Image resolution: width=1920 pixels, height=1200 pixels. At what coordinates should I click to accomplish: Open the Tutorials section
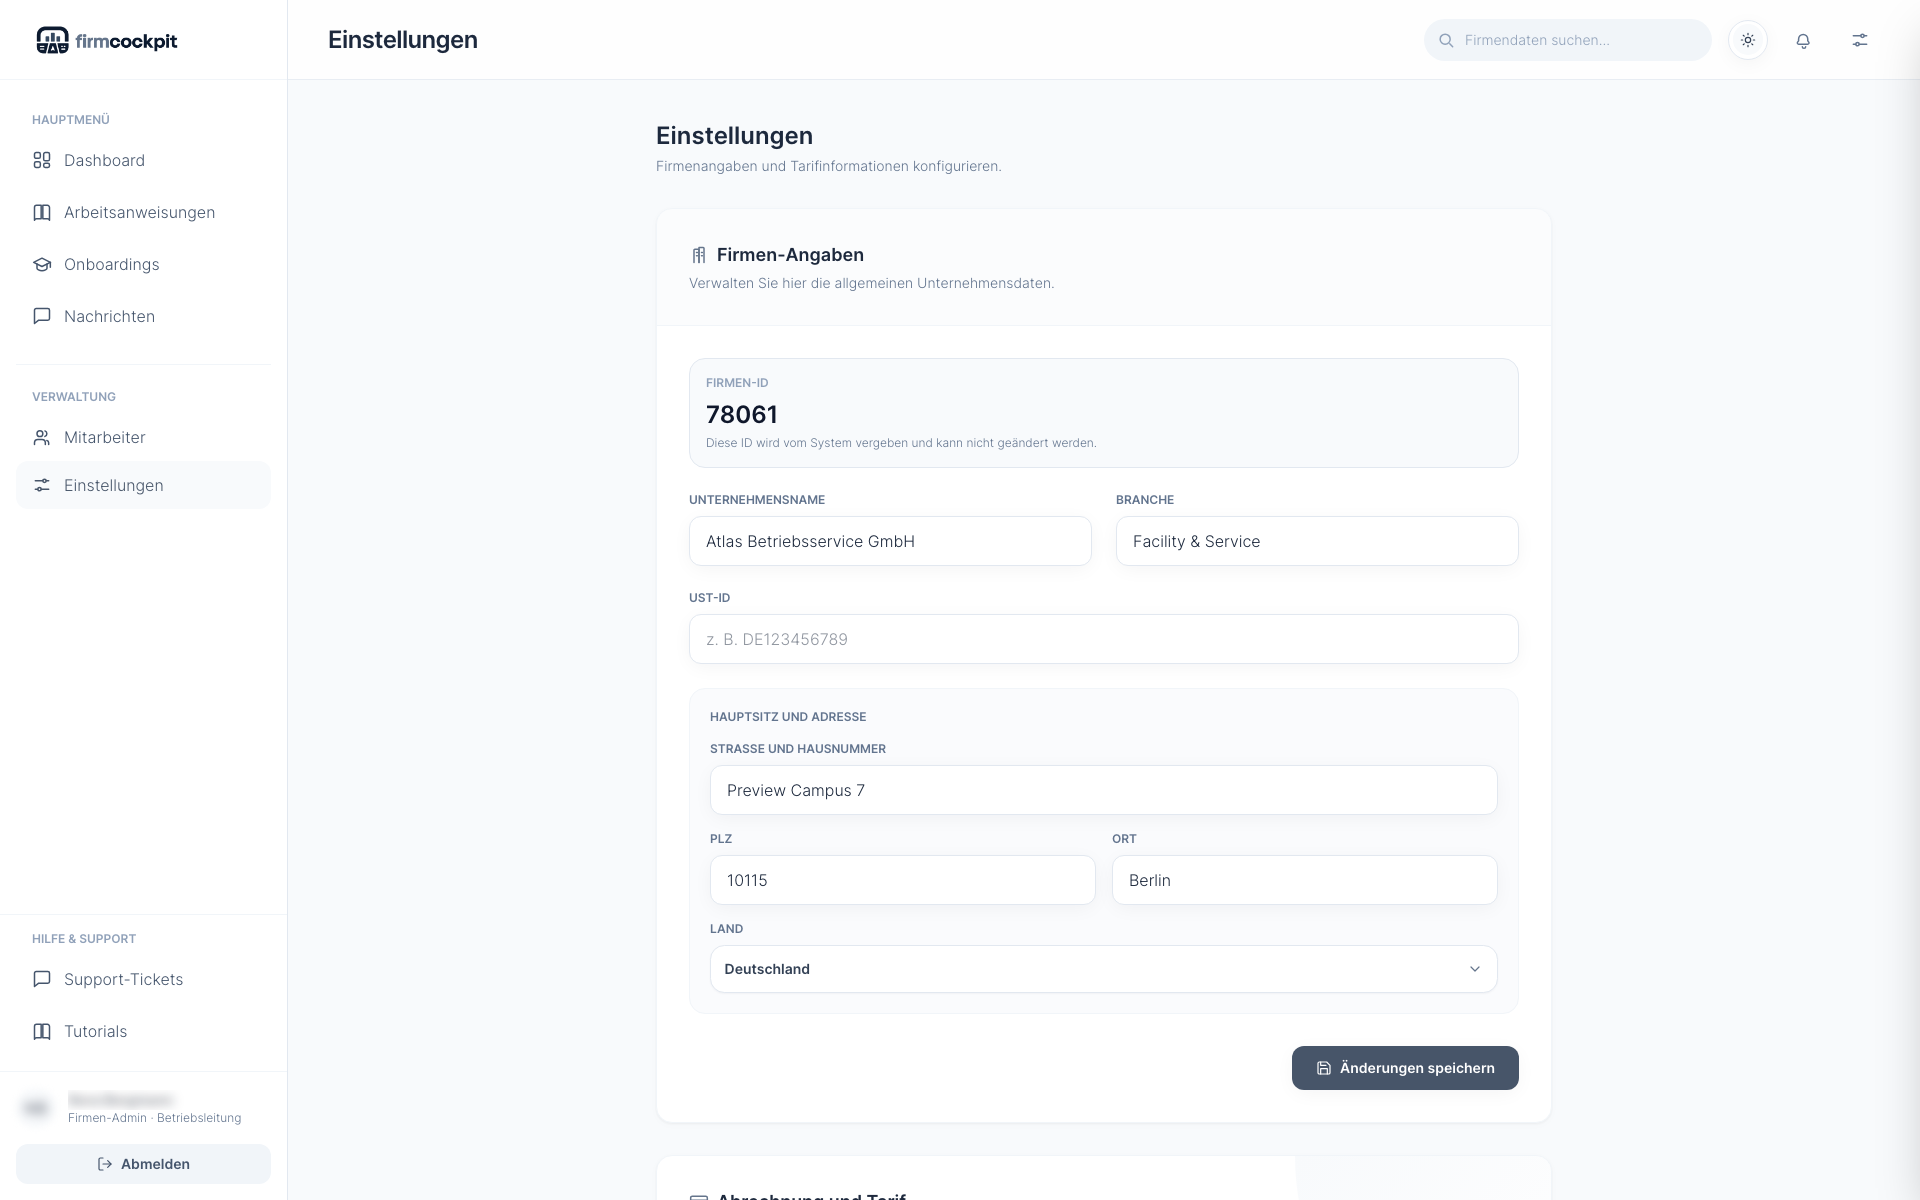(95, 1031)
